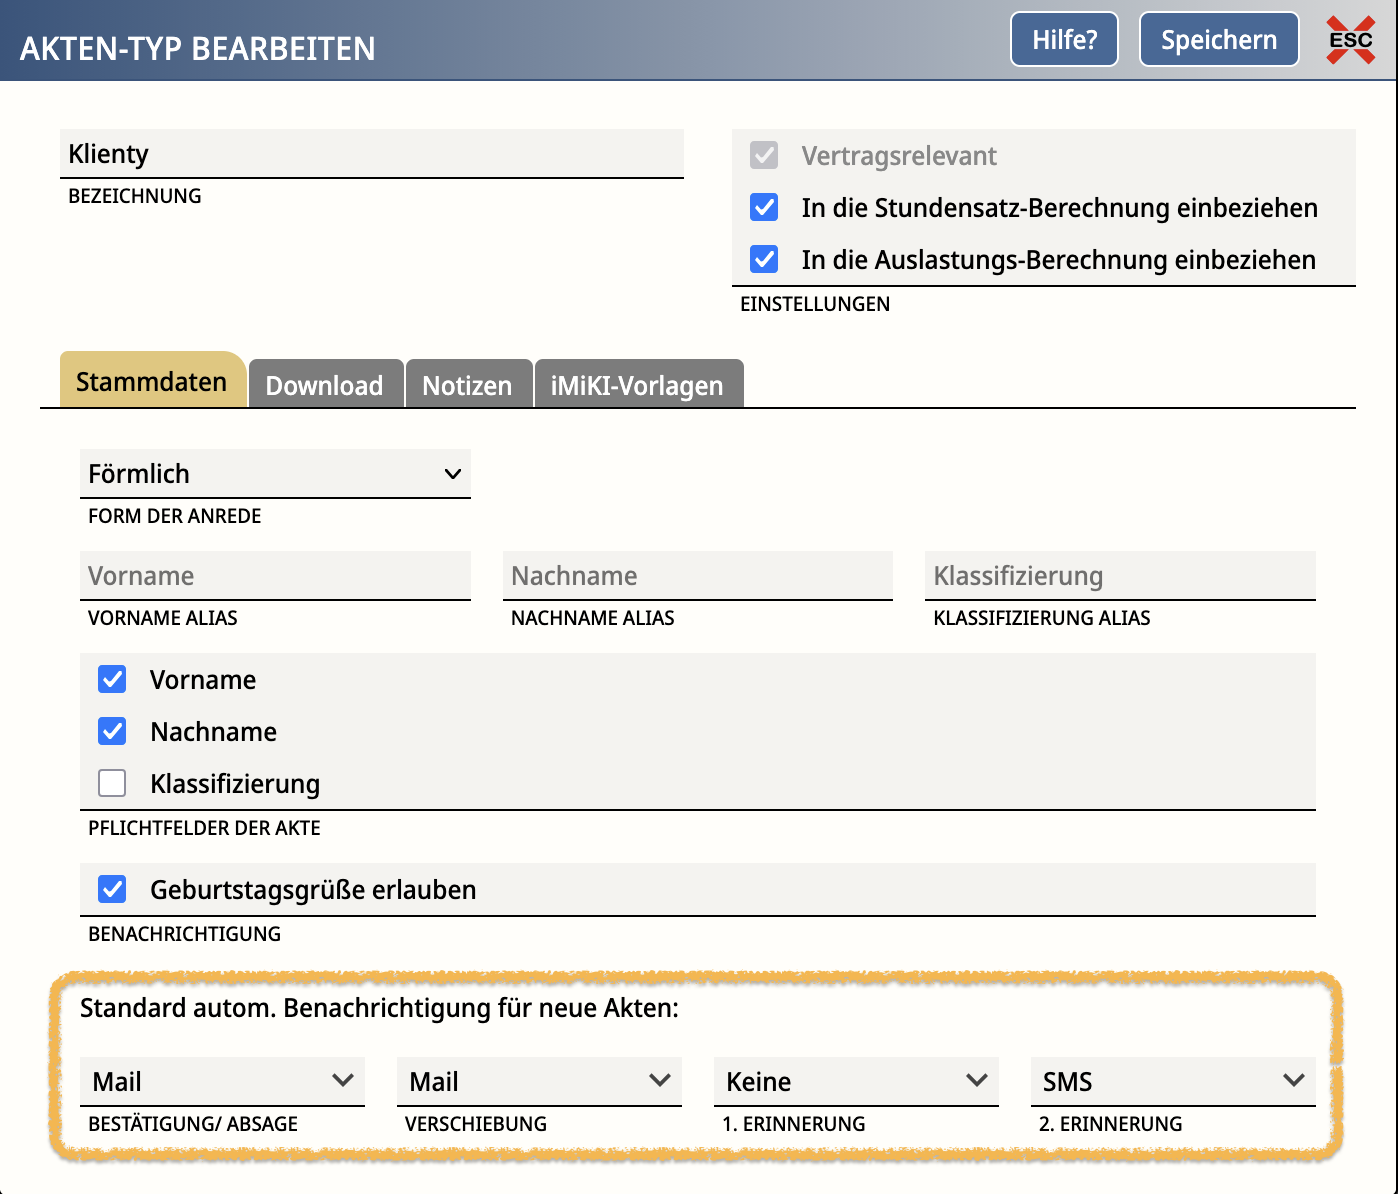Close dialog with the red ESC icon
This screenshot has width=1398, height=1194.
[x=1350, y=40]
